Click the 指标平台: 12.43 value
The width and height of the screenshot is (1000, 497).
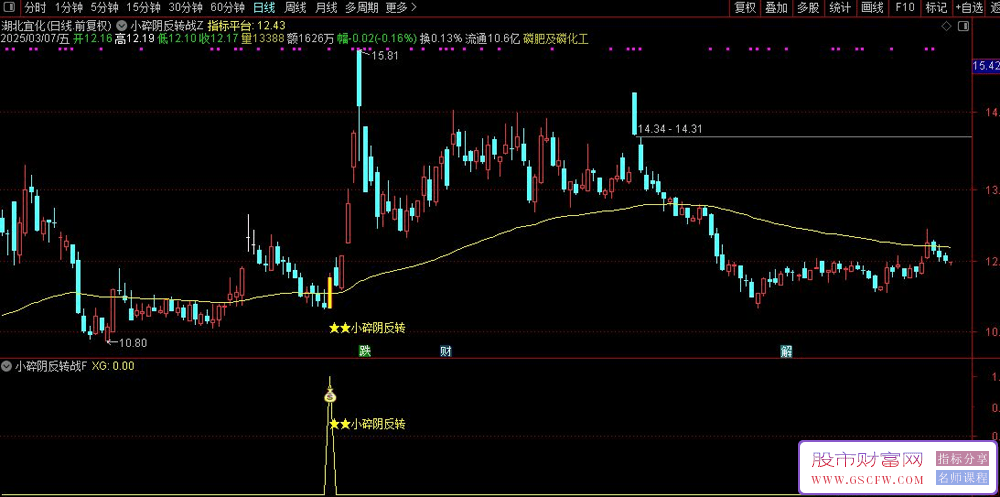click(x=247, y=26)
